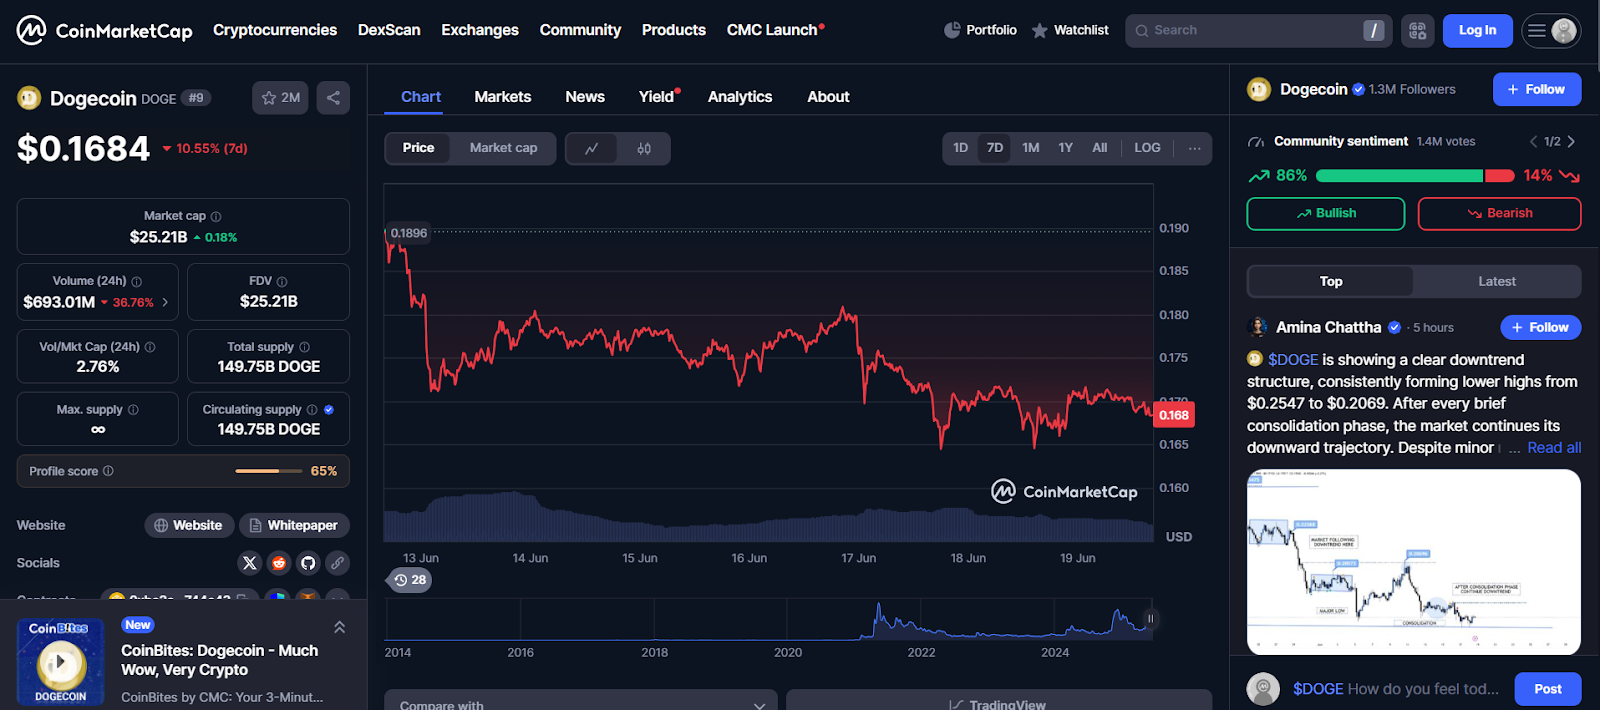Viewport: 1600px width, 710px height.
Task: Collapse the CoinBites video panel
Action: coord(339,627)
